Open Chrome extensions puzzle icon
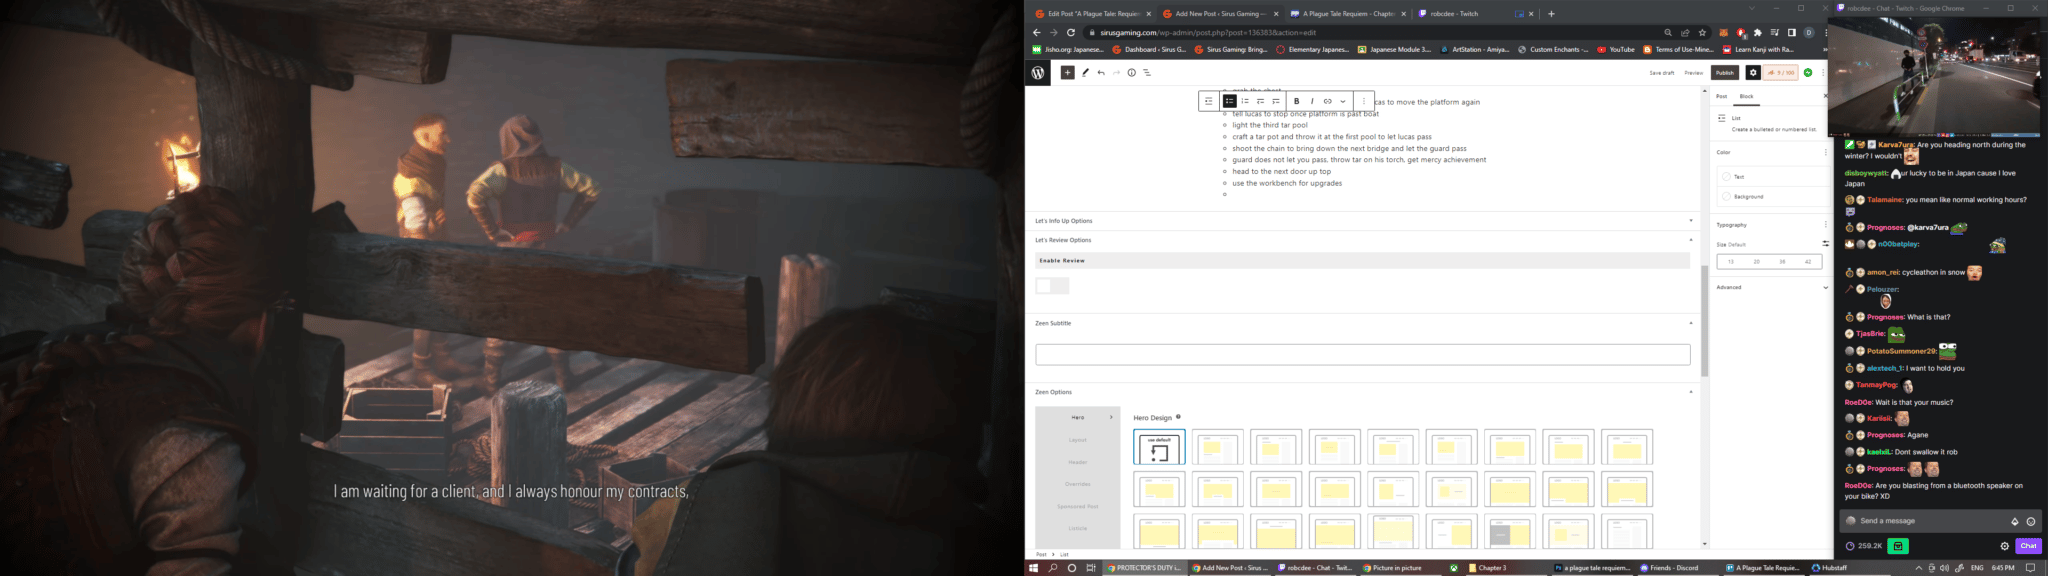 (x=1758, y=32)
